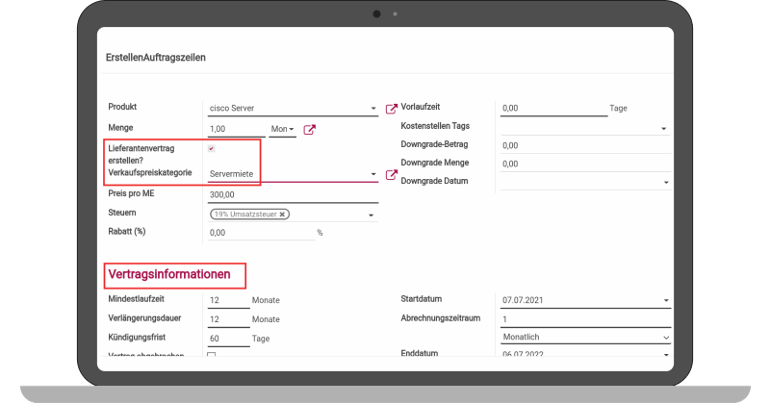Enable the Vertrag abgebrochen checkbox
Image resolution: width=770 pixels, height=404 pixels.
[211, 355]
